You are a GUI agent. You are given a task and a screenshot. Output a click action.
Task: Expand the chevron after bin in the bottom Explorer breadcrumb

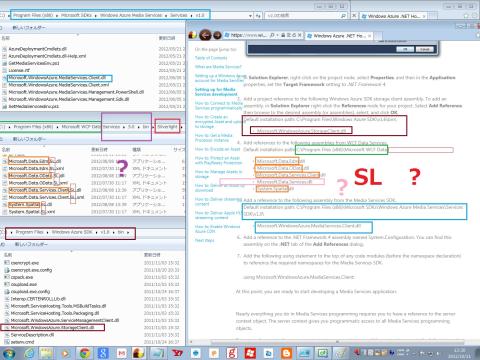[128, 232]
